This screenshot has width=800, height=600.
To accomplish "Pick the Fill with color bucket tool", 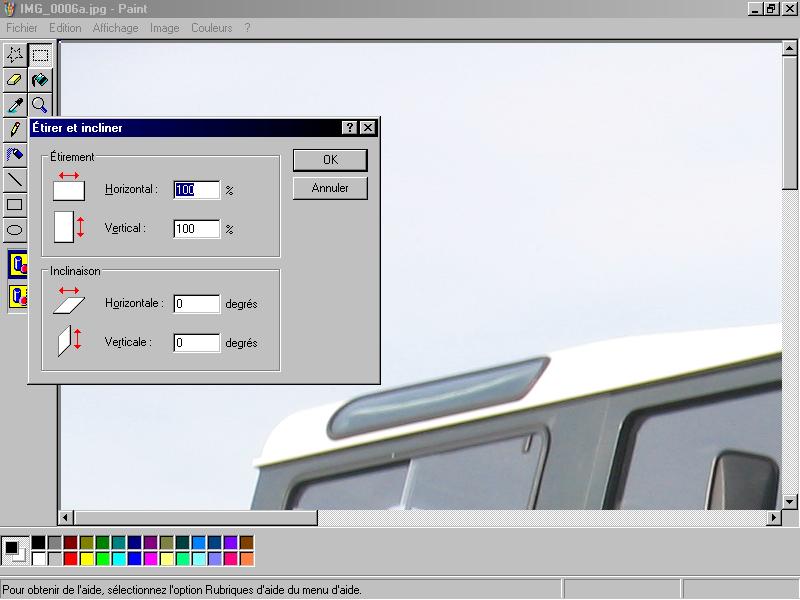I will pos(40,80).
